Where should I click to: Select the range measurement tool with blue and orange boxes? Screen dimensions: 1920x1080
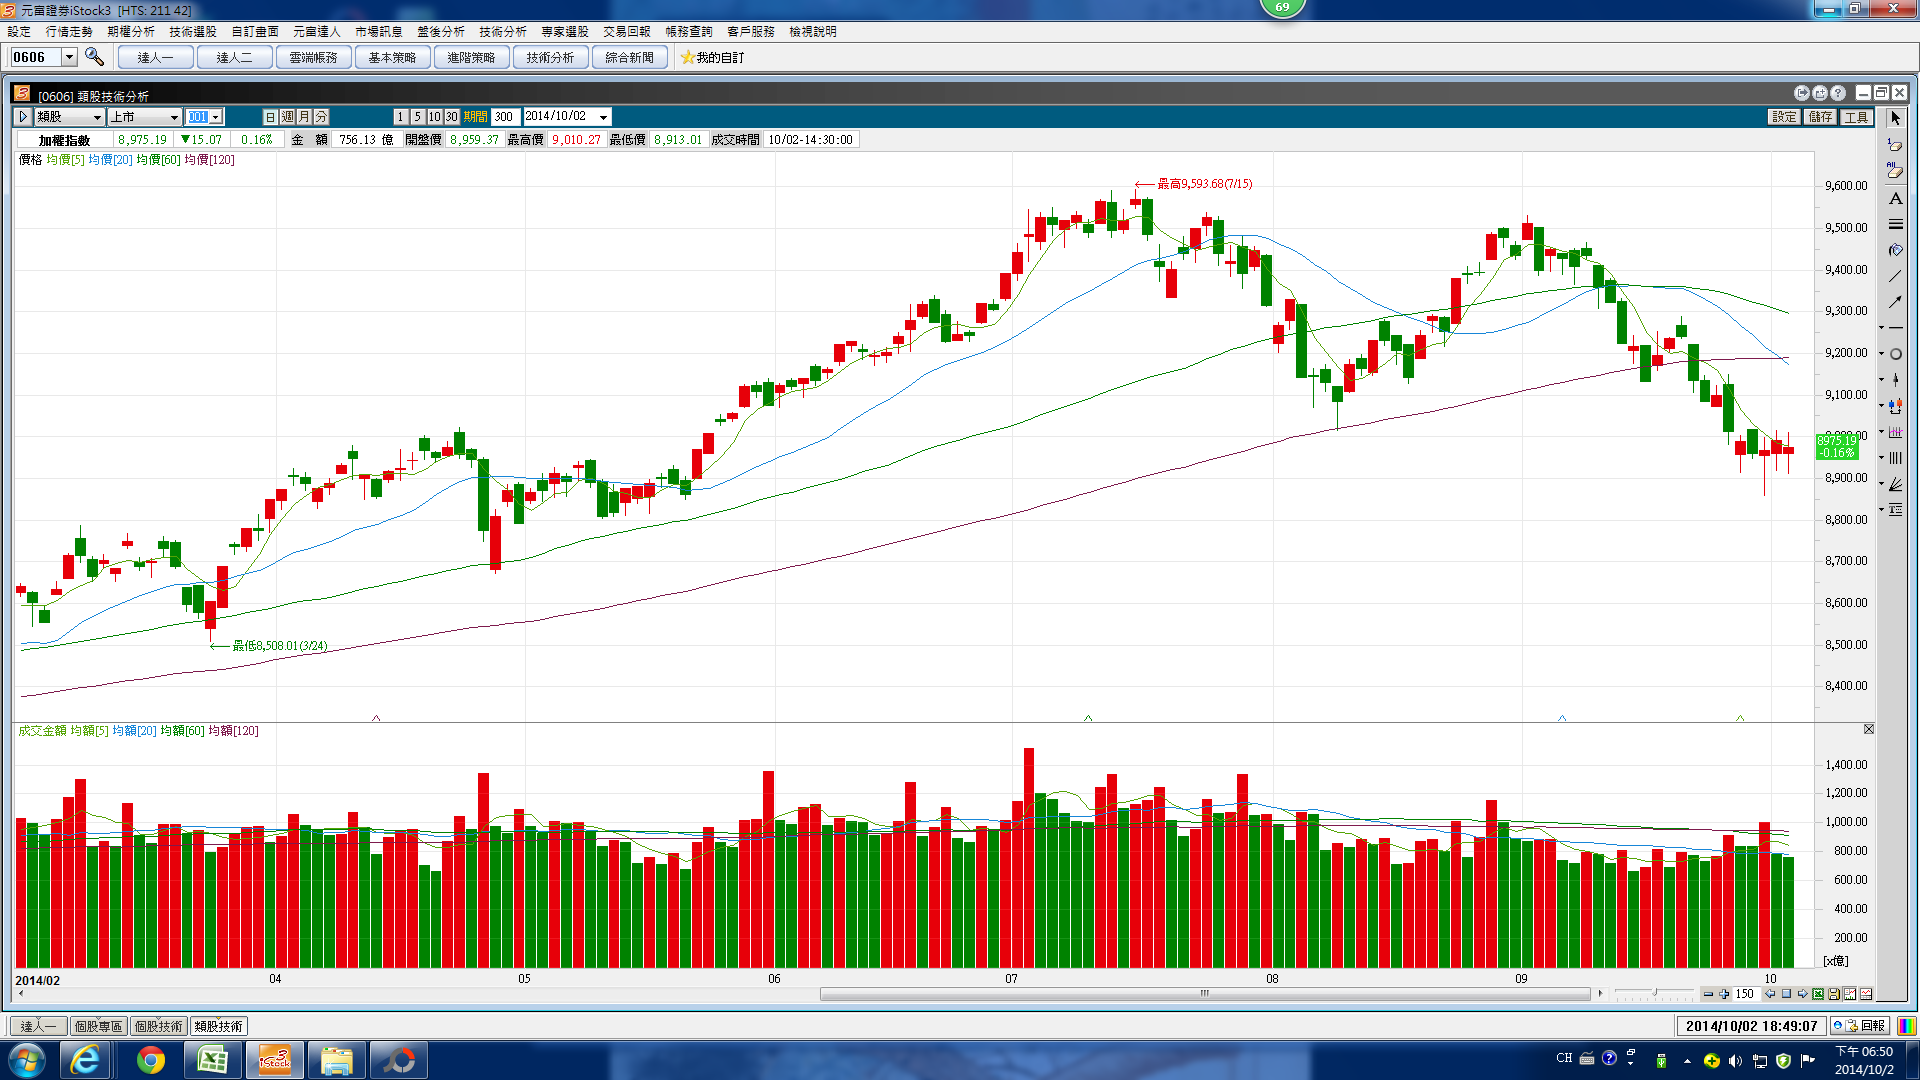point(1896,406)
